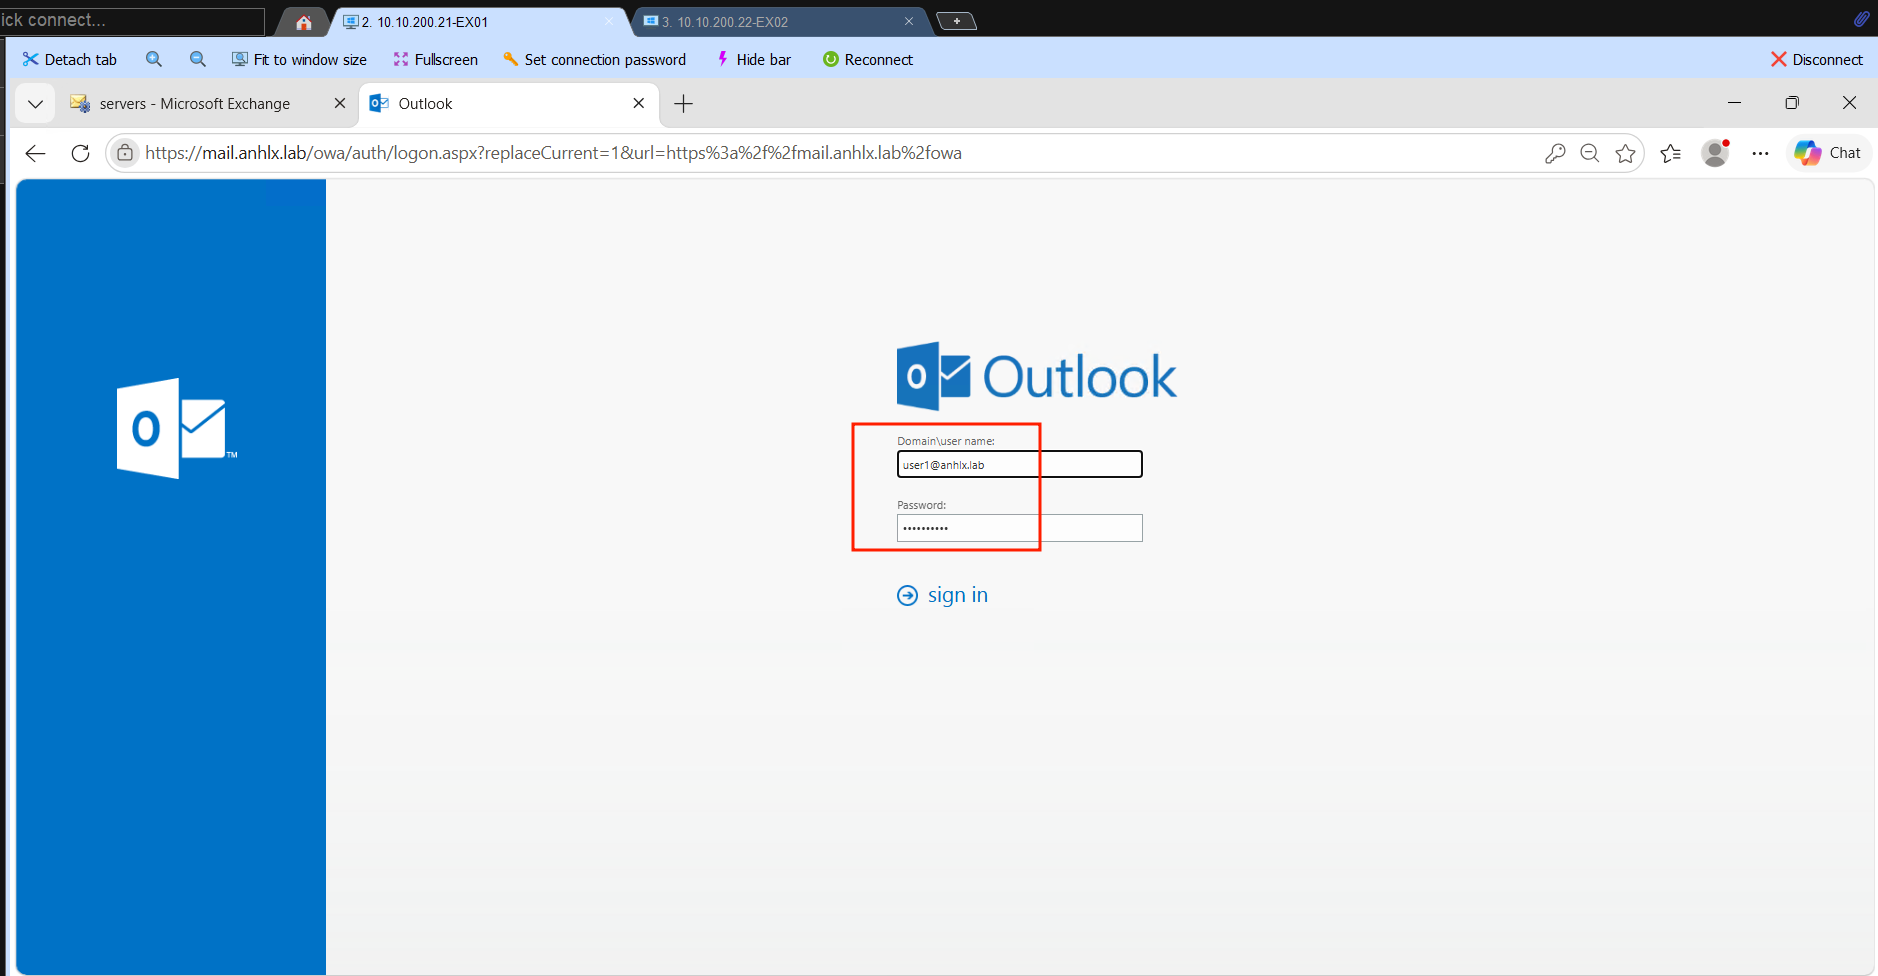Go back to the previous page
Image resolution: width=1878 pixels, height=976 pixels.
click(36, 153)
